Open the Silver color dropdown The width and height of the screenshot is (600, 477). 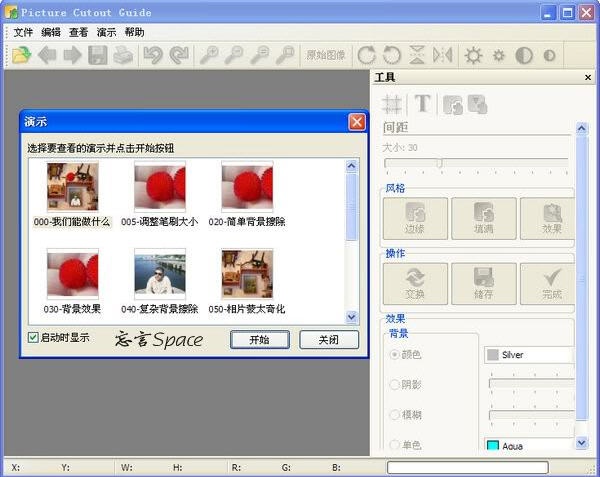coord(528,354)
